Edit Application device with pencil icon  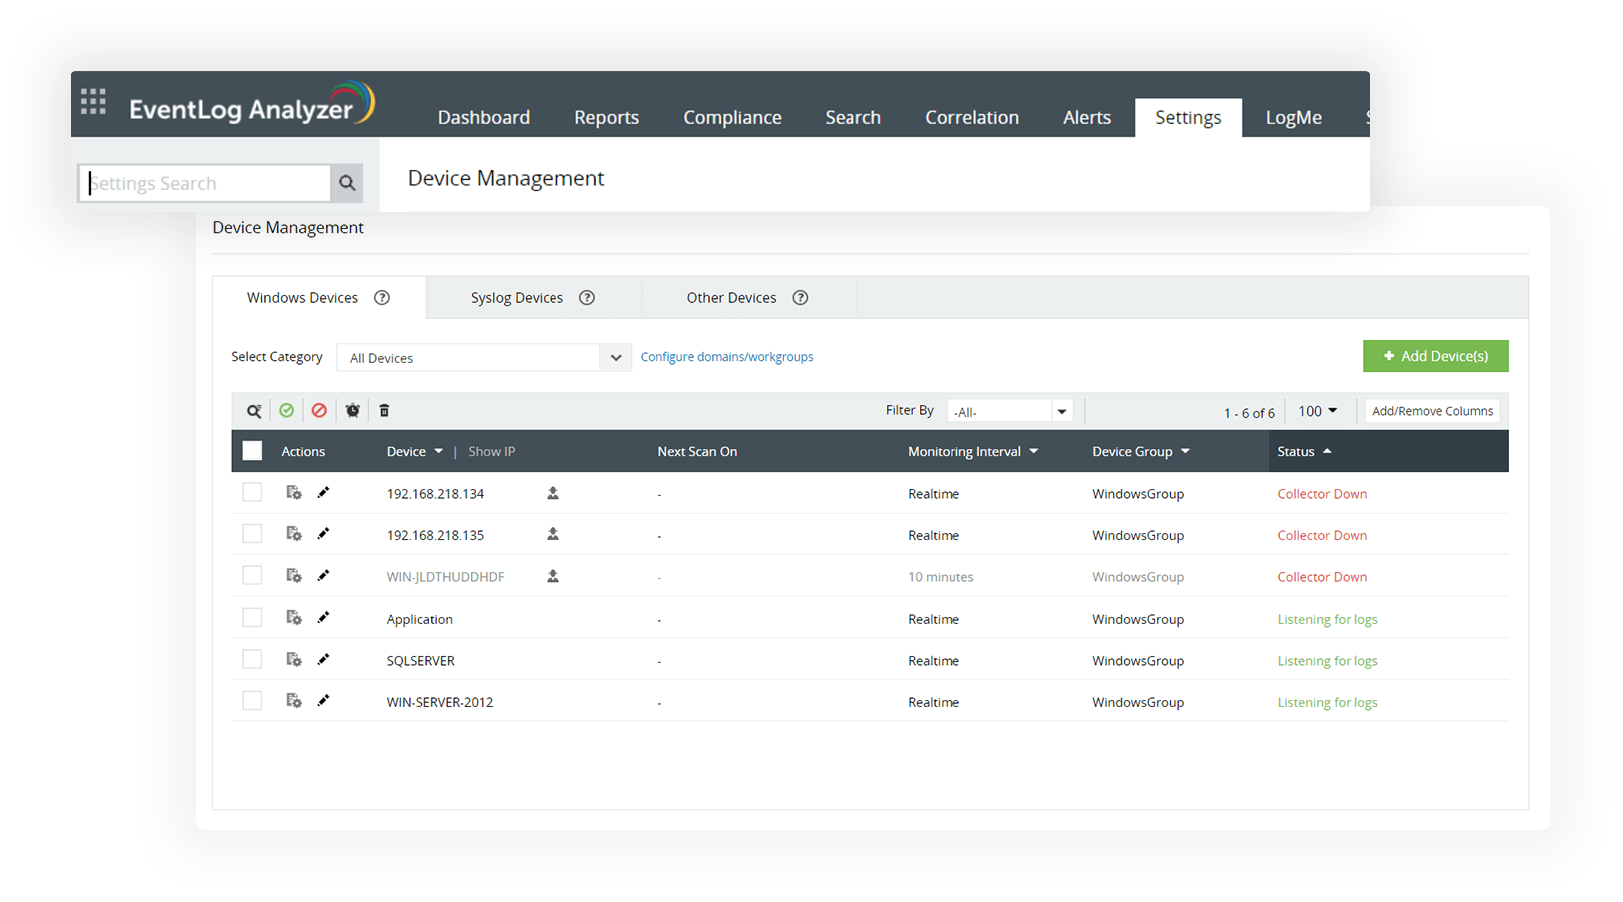[x=323, y=618]
